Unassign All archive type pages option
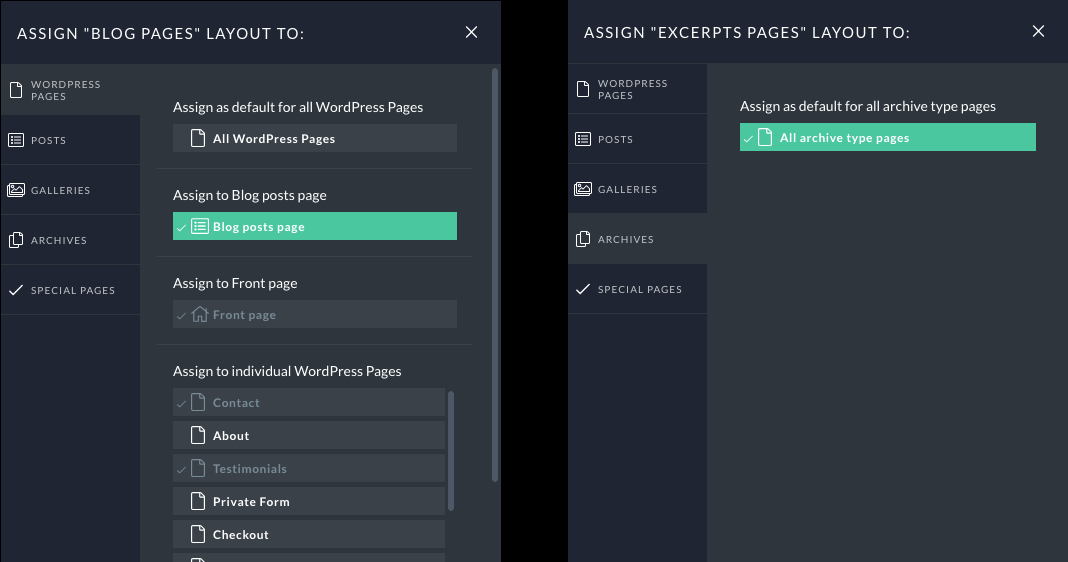The height and width of the screenshot is (562, 1068). pos(888,138)
